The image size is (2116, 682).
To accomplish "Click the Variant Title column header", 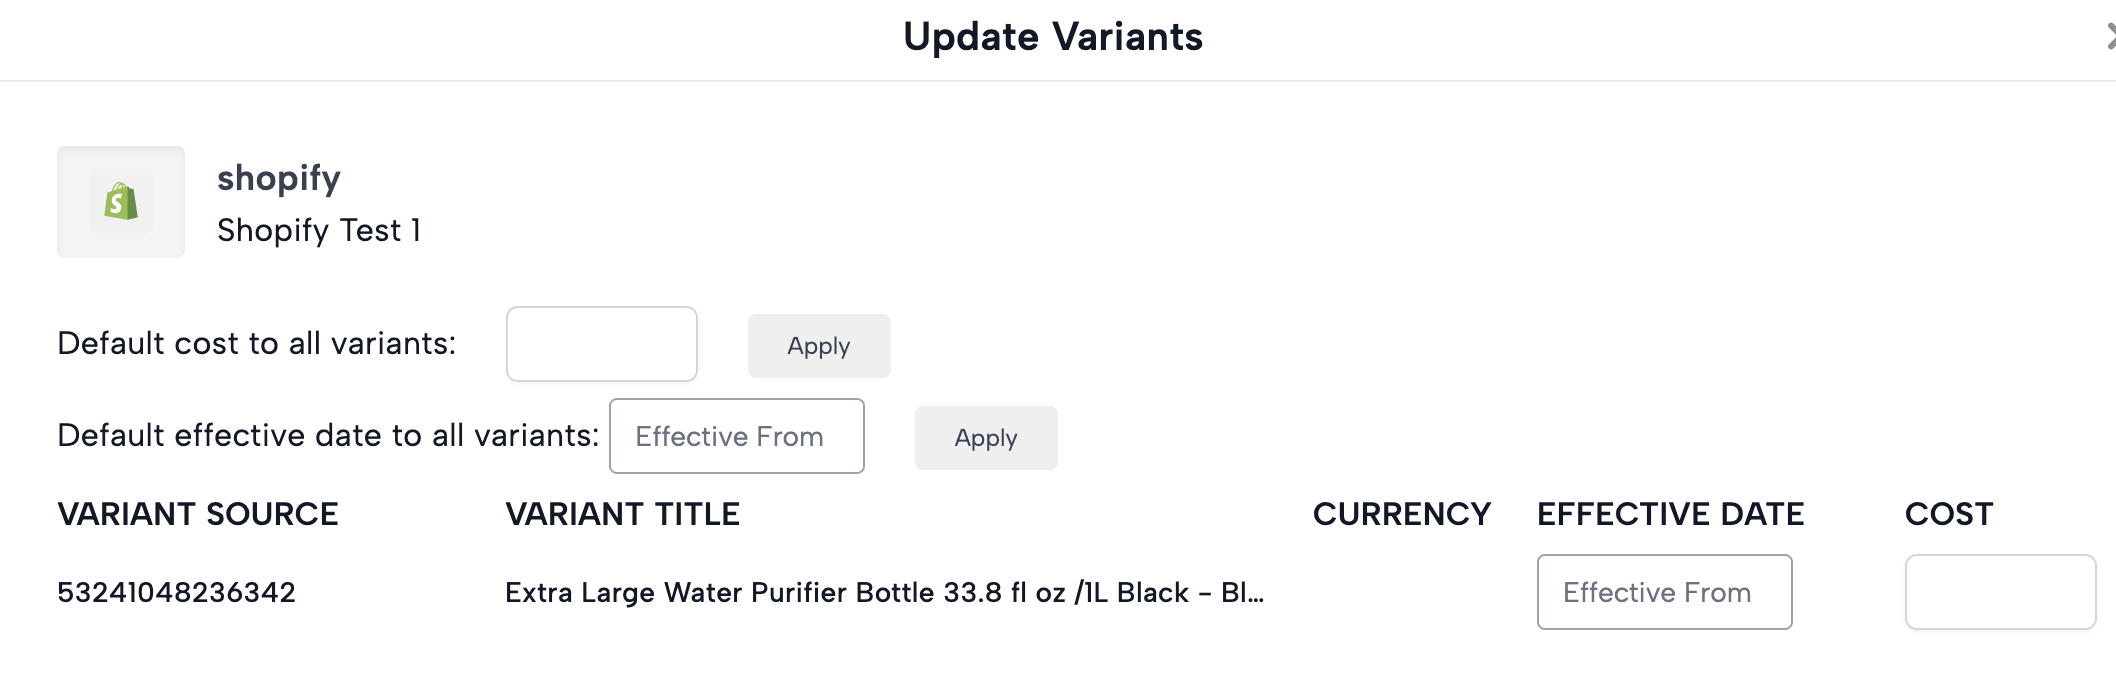I will (622, 514).
